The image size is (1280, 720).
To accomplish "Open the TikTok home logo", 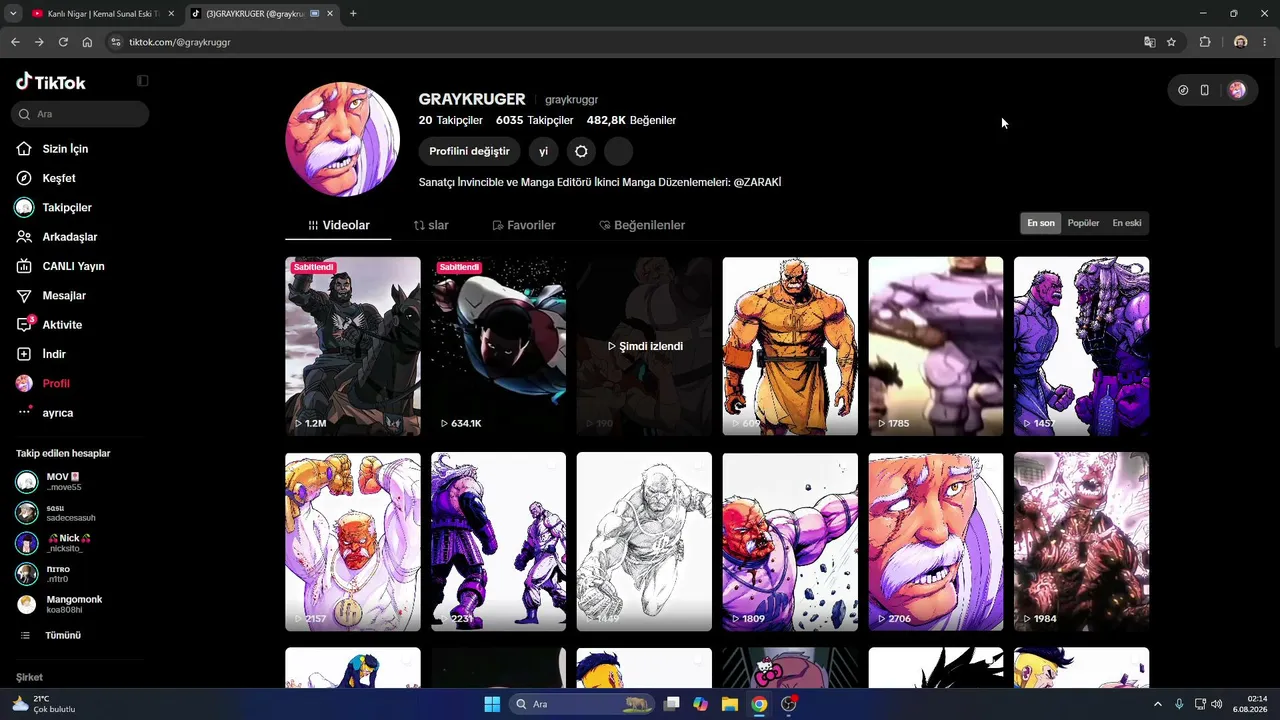I will [x=51, y=82].
